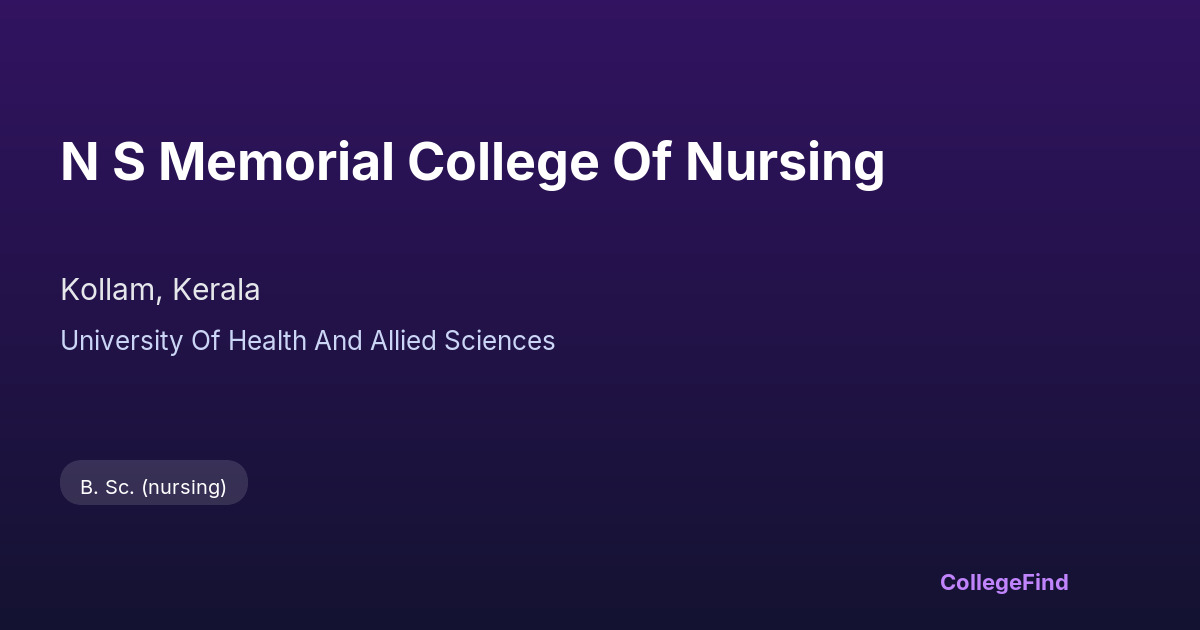Image resolution: width=1200 pixels, height=630 pixels.
Task: Select the Kollam, Kerala location text
Action: (x=160, y=290)
